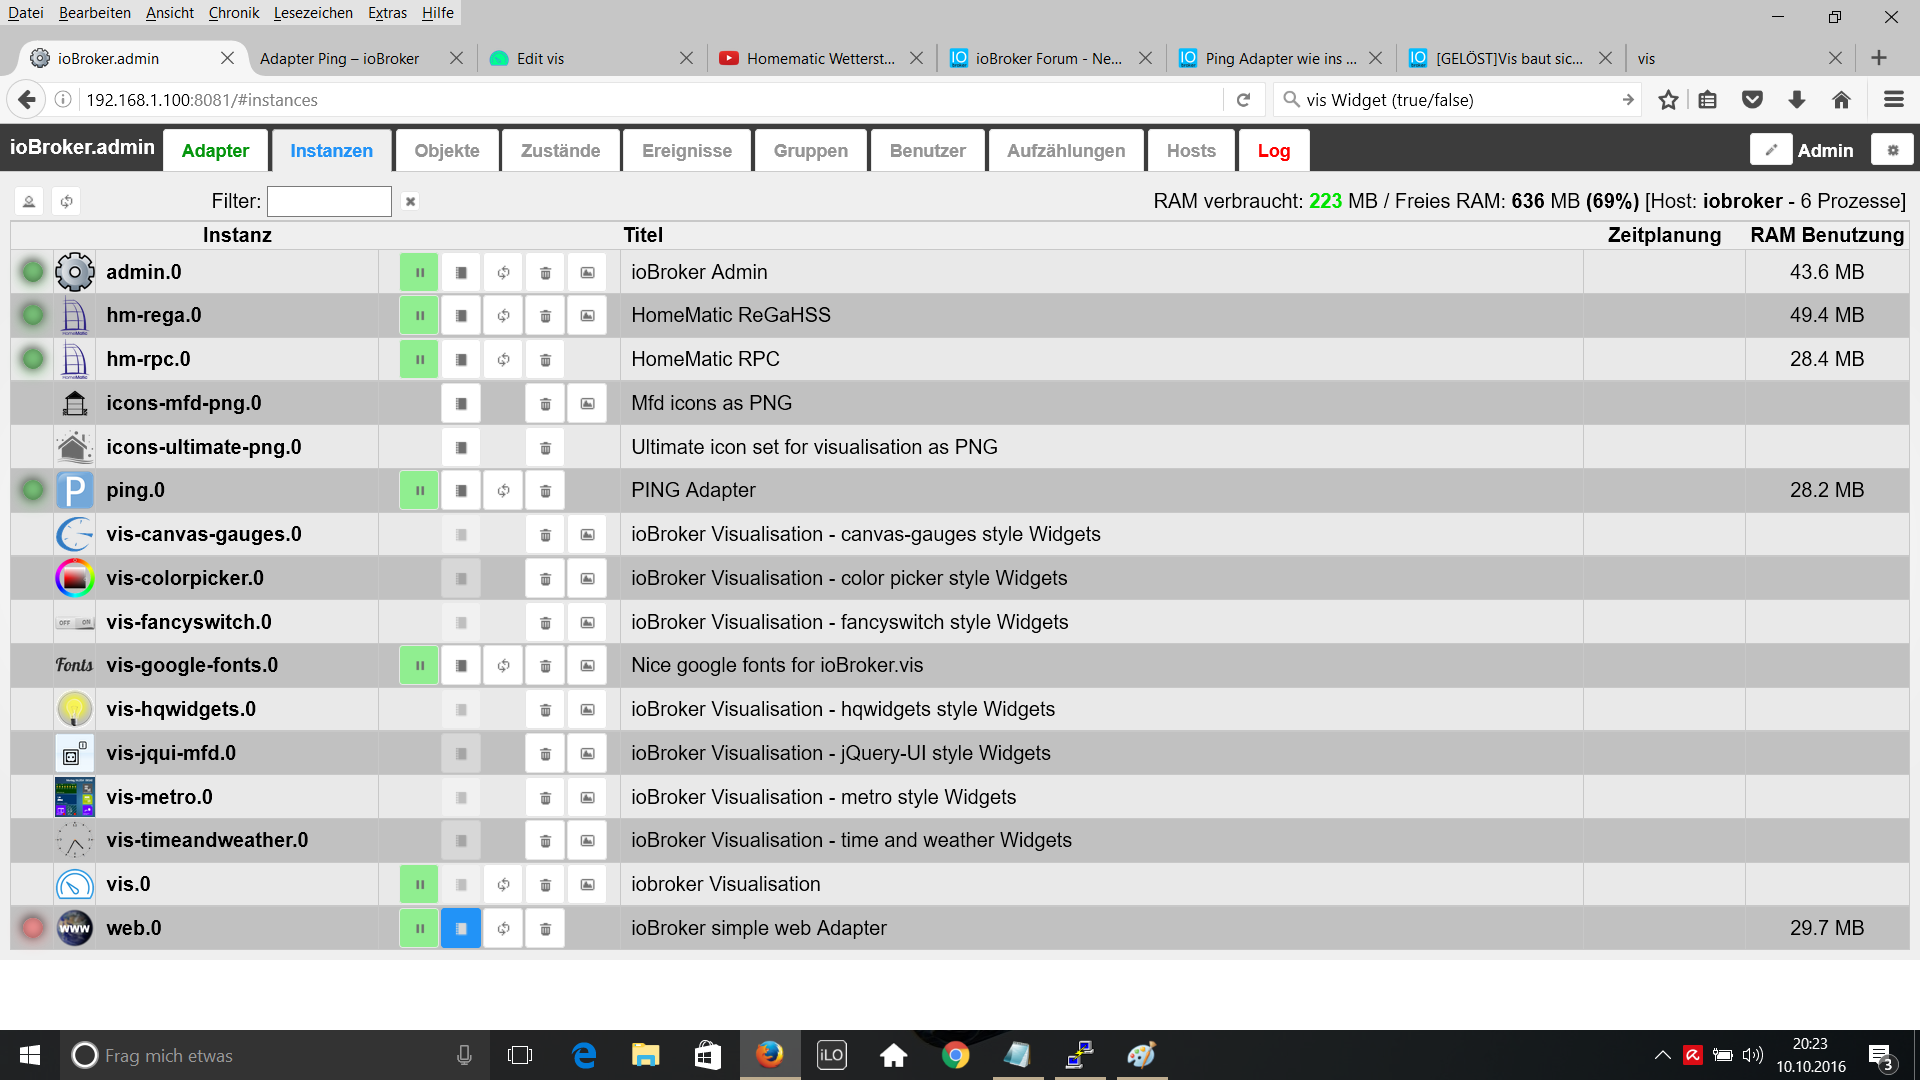Open the Hosts tab

[x=1191, y=151]
